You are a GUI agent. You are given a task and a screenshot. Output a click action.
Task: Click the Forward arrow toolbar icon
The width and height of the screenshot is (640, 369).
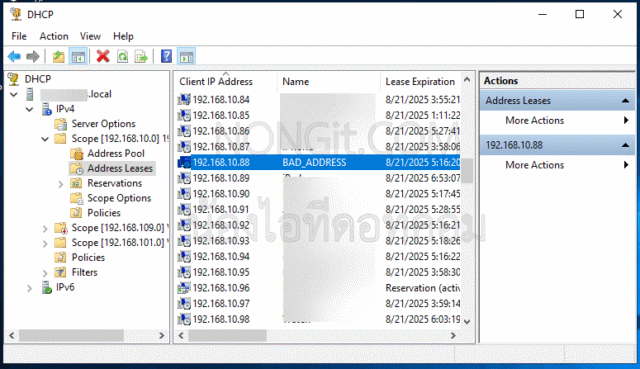[x=33, y=56]
